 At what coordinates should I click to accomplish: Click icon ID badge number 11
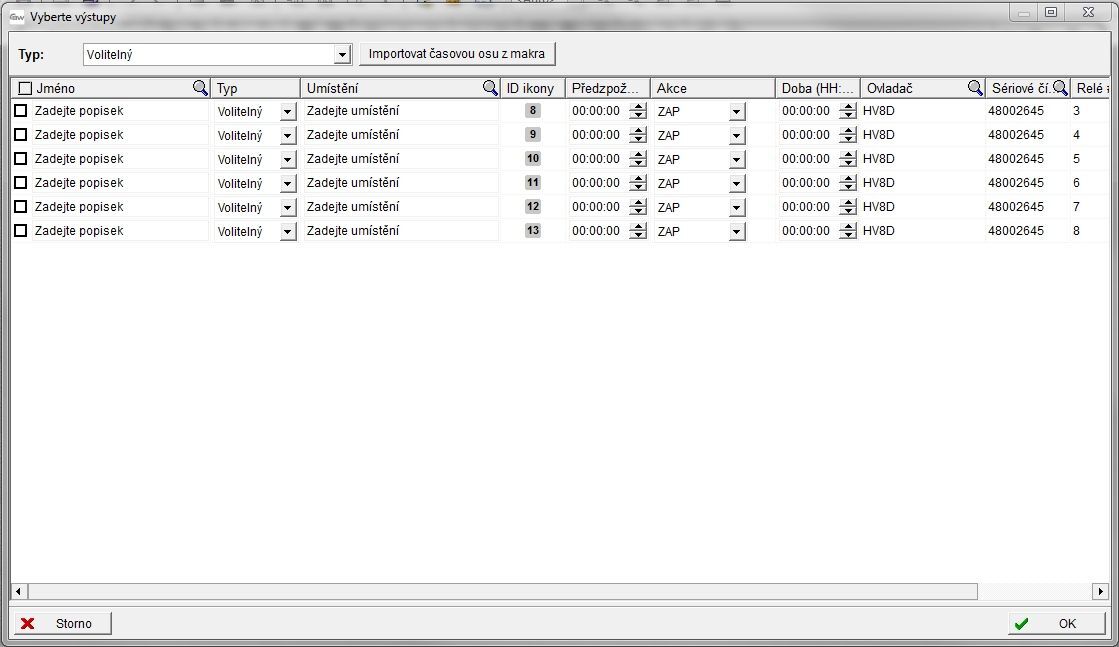click(533, 183)
